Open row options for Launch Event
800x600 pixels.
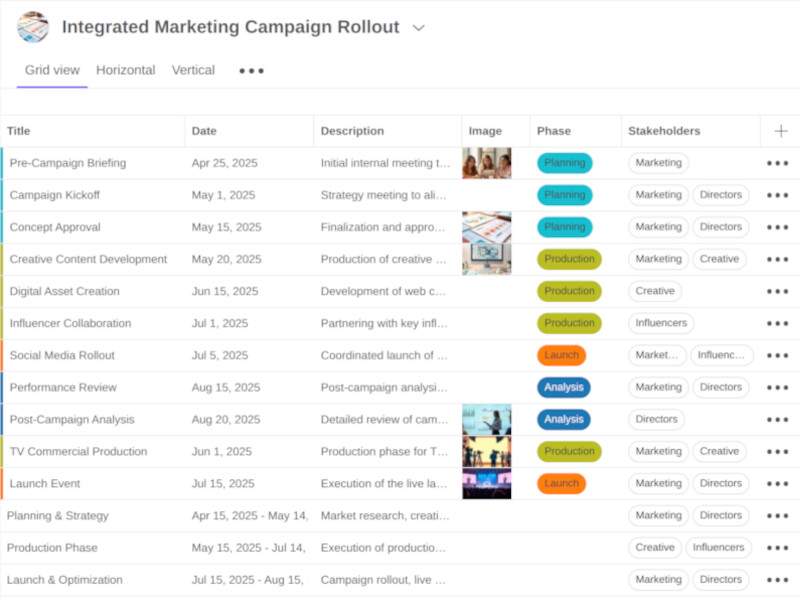[777, 483]
